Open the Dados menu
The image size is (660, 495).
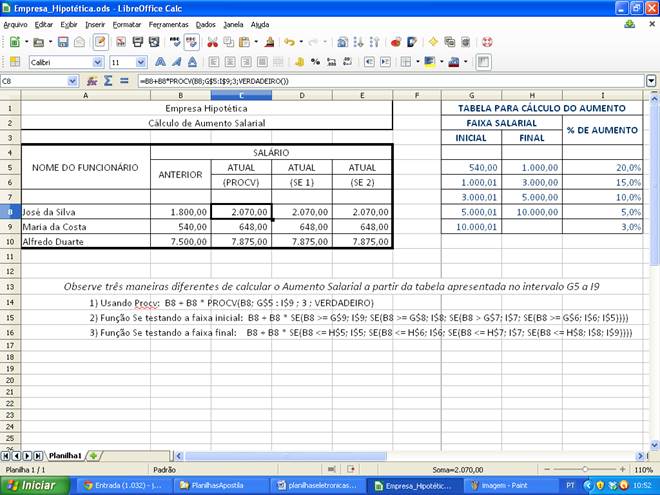click(x=205, y=23)
